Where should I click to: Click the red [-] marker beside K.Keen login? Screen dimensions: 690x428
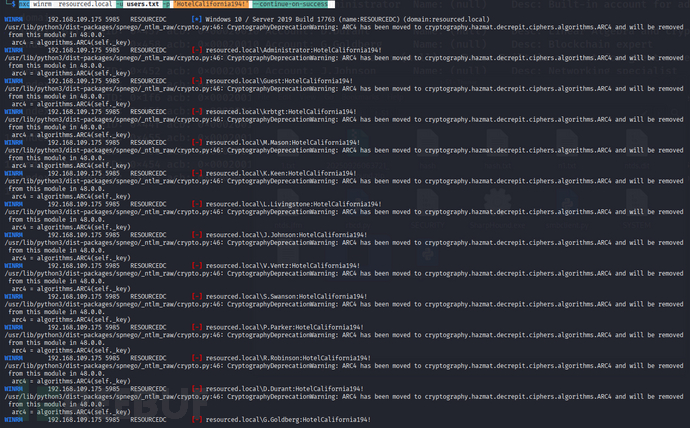click(x=196, y=173)
